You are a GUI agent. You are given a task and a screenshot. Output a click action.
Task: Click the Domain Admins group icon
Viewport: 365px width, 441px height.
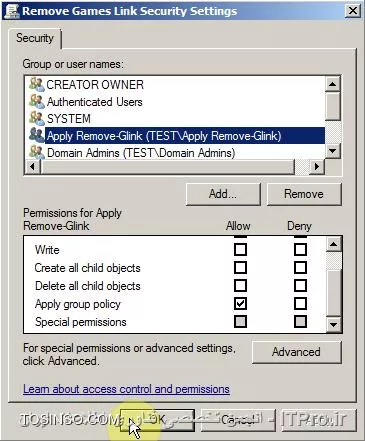point(36,152)
